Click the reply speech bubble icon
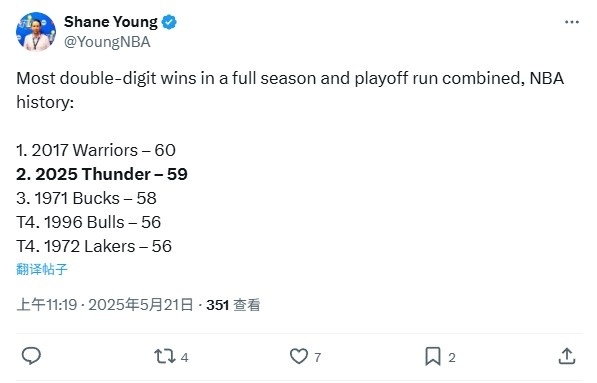 [x=31, y=356]
